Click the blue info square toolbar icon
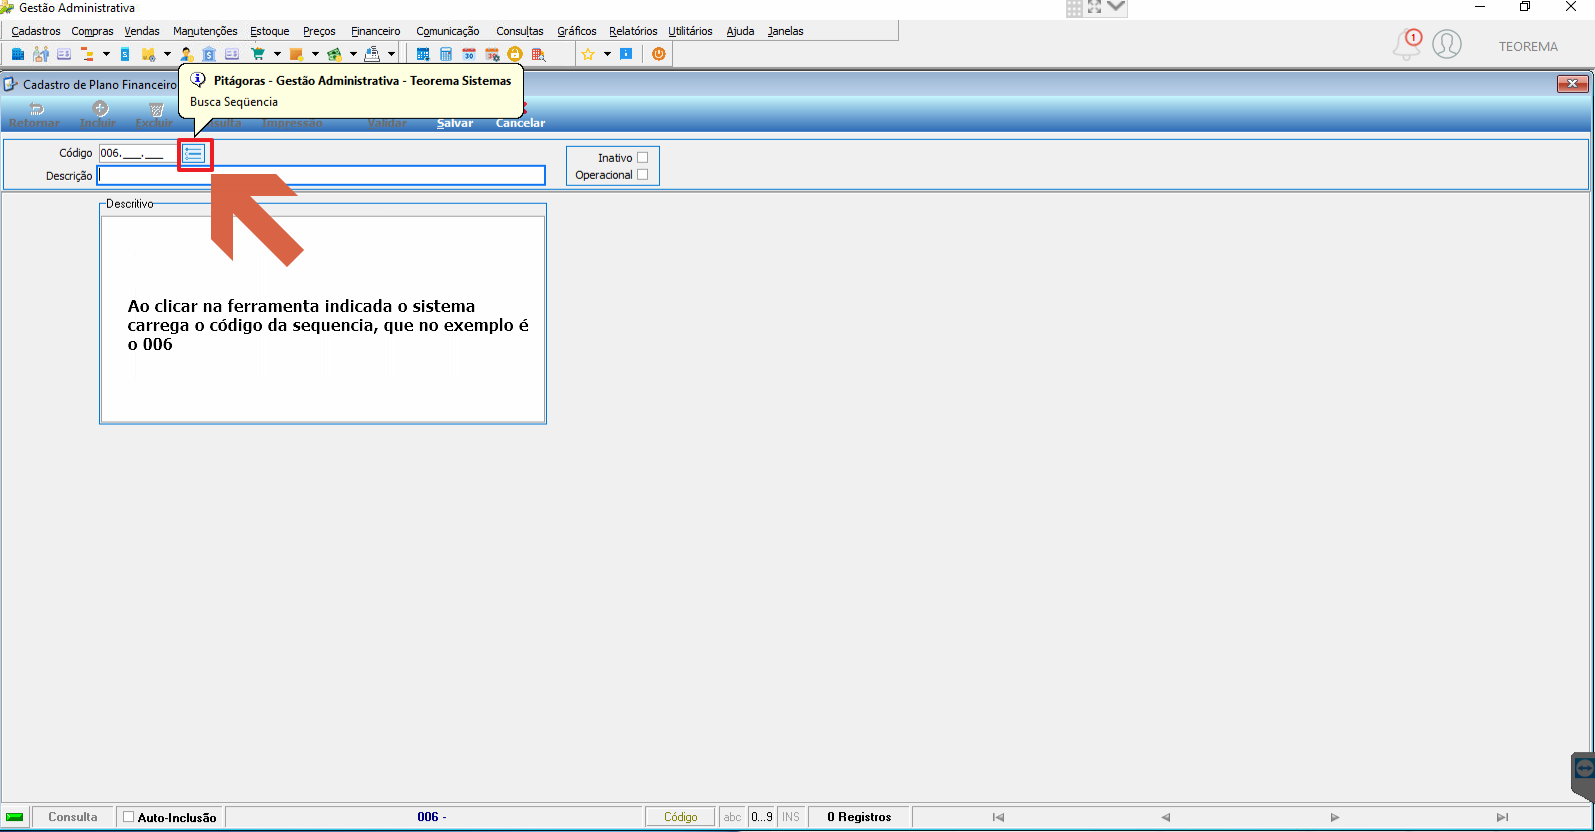 (626, 54)
